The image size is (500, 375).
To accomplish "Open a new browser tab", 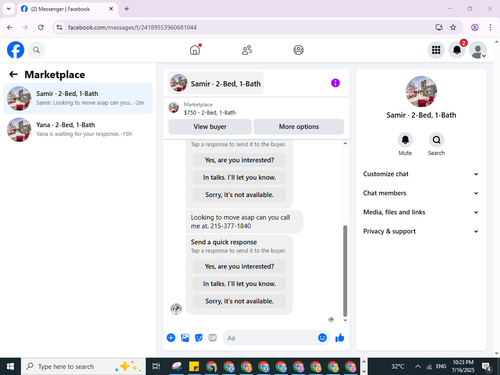I will [x=127, y=9].
